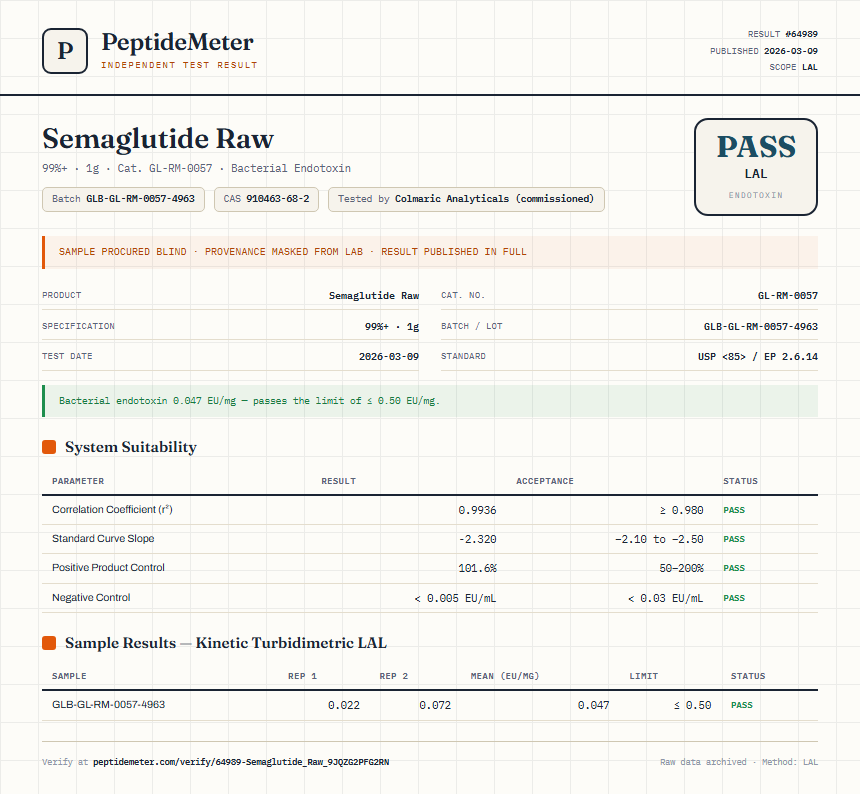Click the Independent Test Result subtitle
Viewport: 860px width, 794px height.
(179, 65)
